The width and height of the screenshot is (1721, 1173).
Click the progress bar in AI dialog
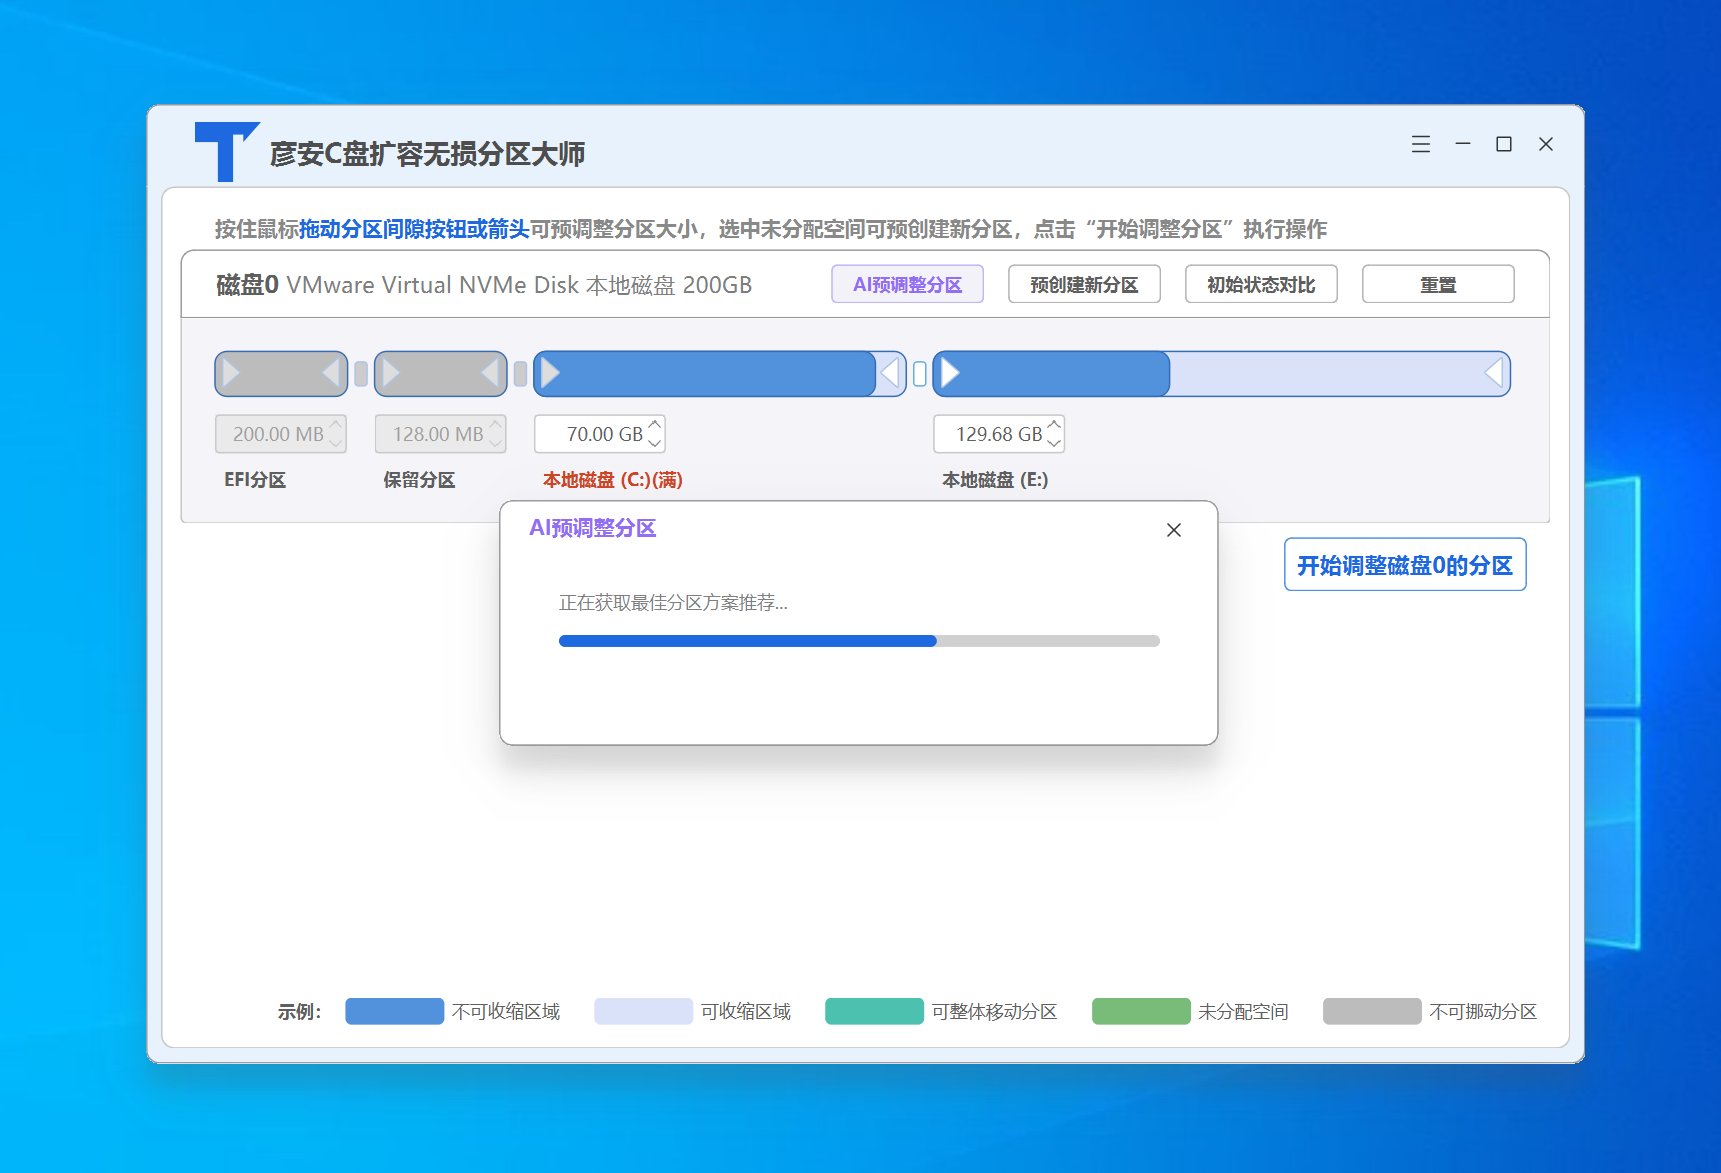pyautogui.click(x=859, y=641)
